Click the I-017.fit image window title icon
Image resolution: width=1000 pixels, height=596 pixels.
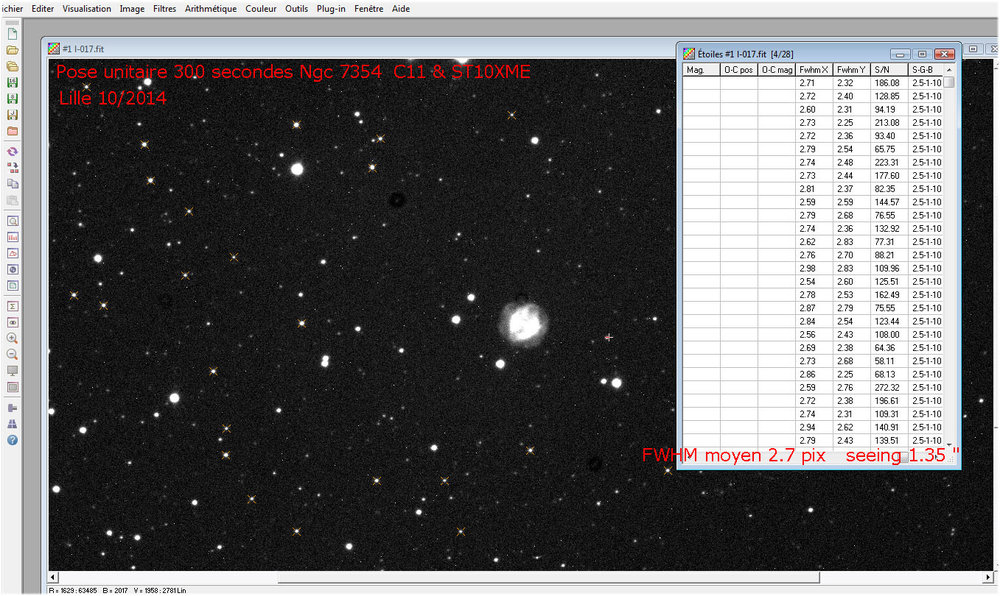click(x=54, y=48)
